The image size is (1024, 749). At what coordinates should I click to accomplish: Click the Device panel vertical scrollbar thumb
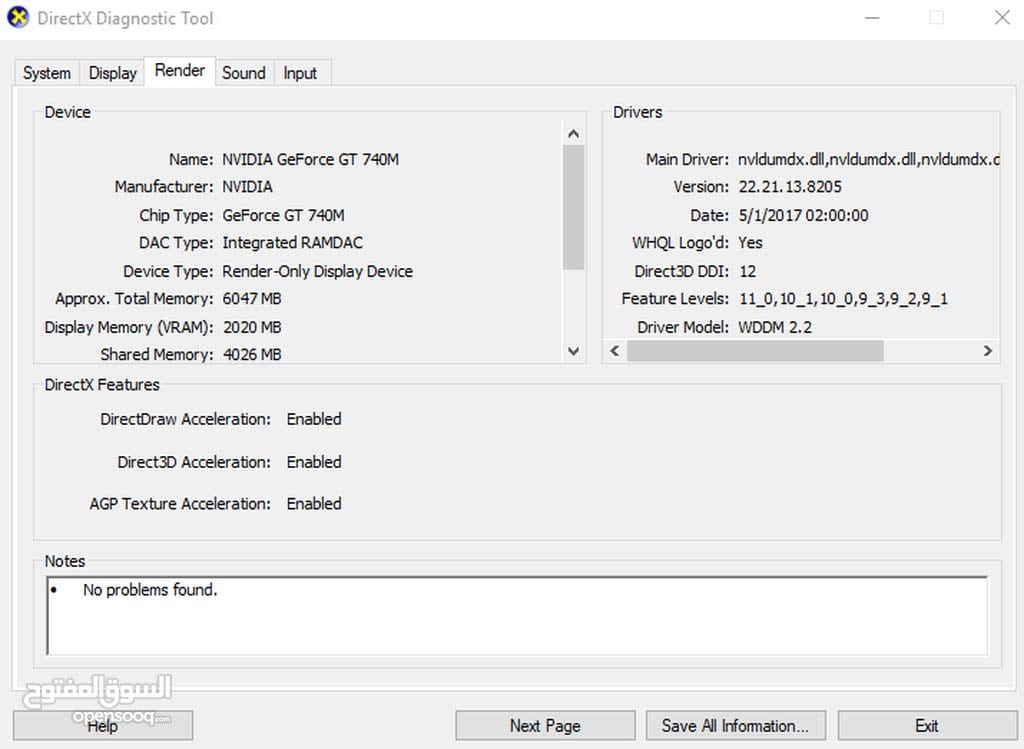573,207
